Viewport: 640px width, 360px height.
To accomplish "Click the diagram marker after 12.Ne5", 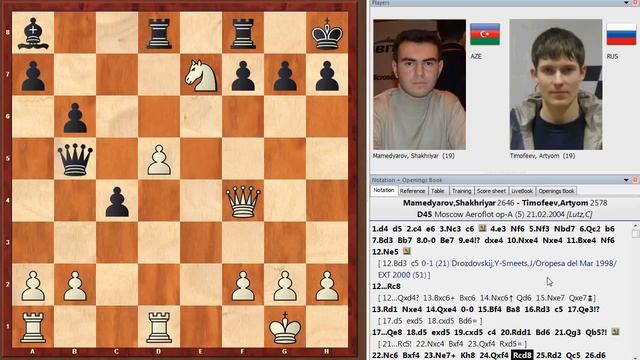I will (407, 251).
